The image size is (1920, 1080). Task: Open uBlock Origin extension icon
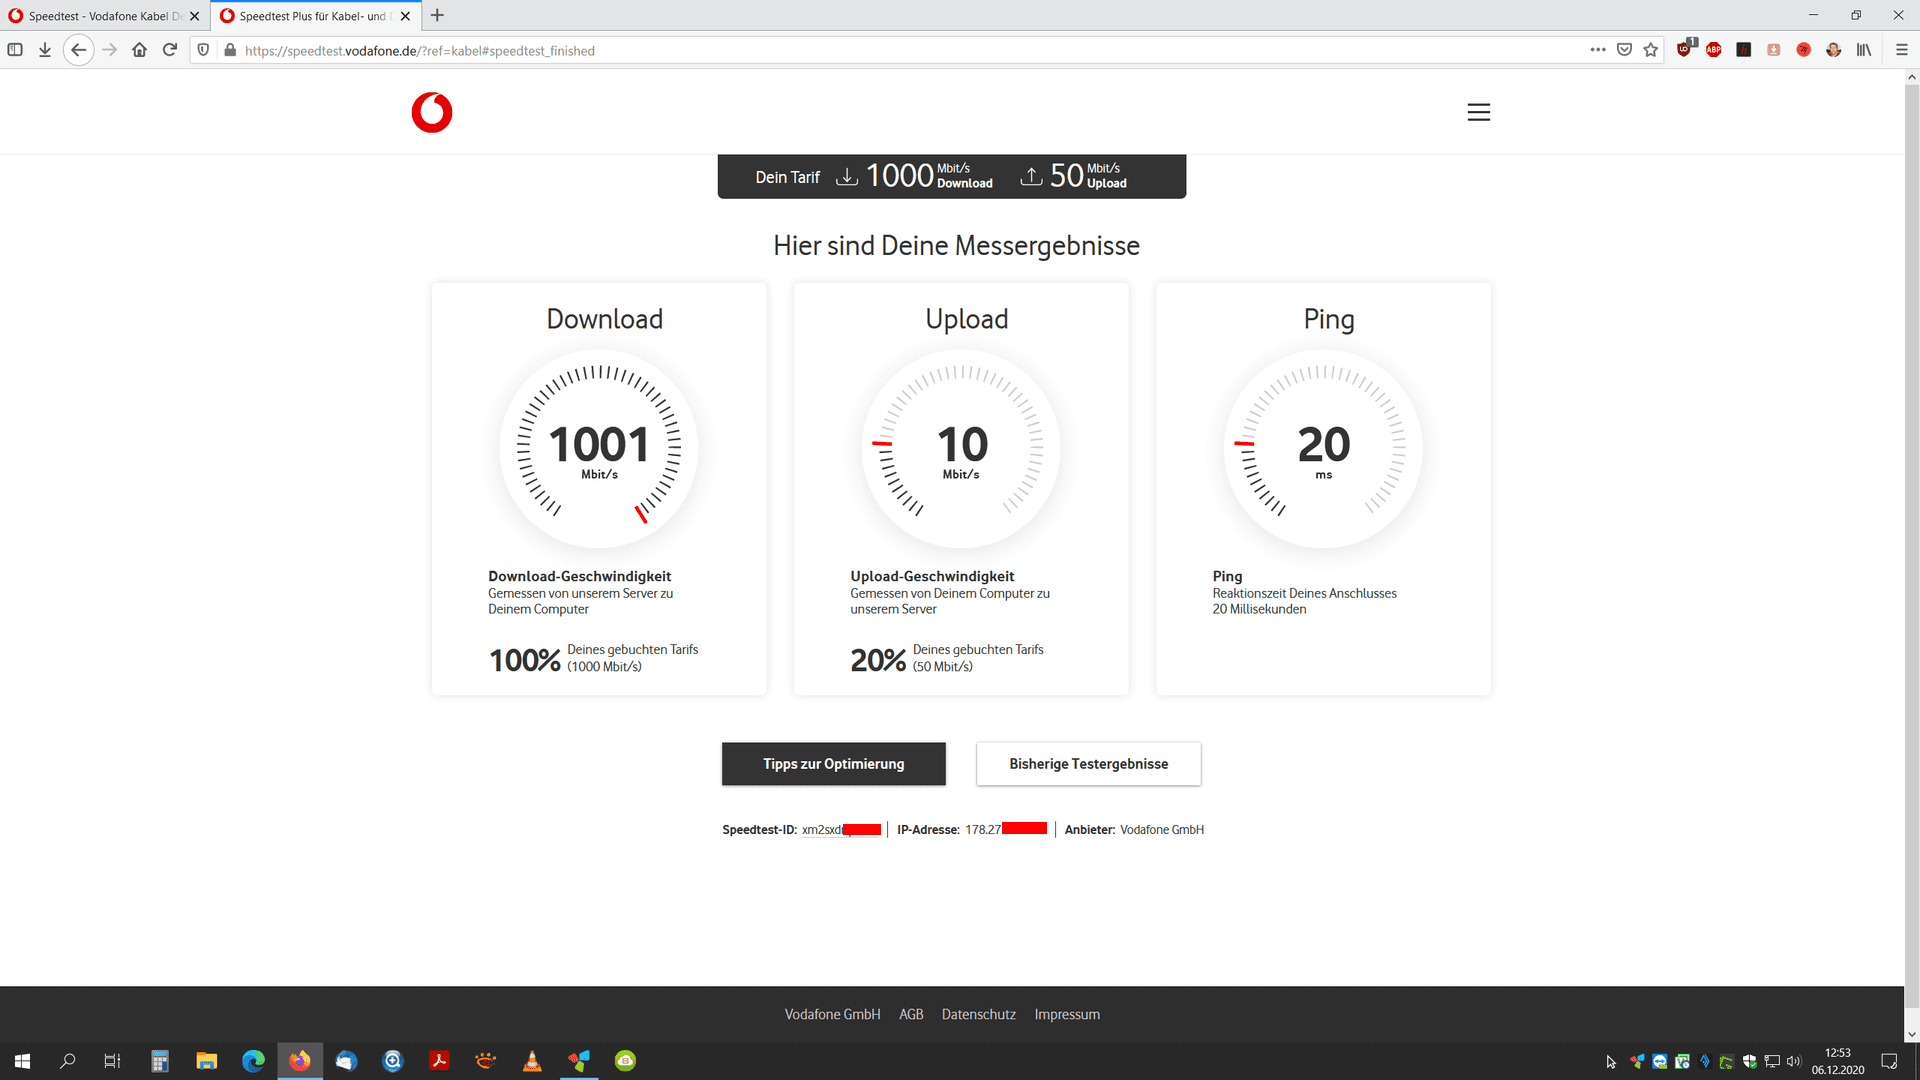coord(1685,48)
